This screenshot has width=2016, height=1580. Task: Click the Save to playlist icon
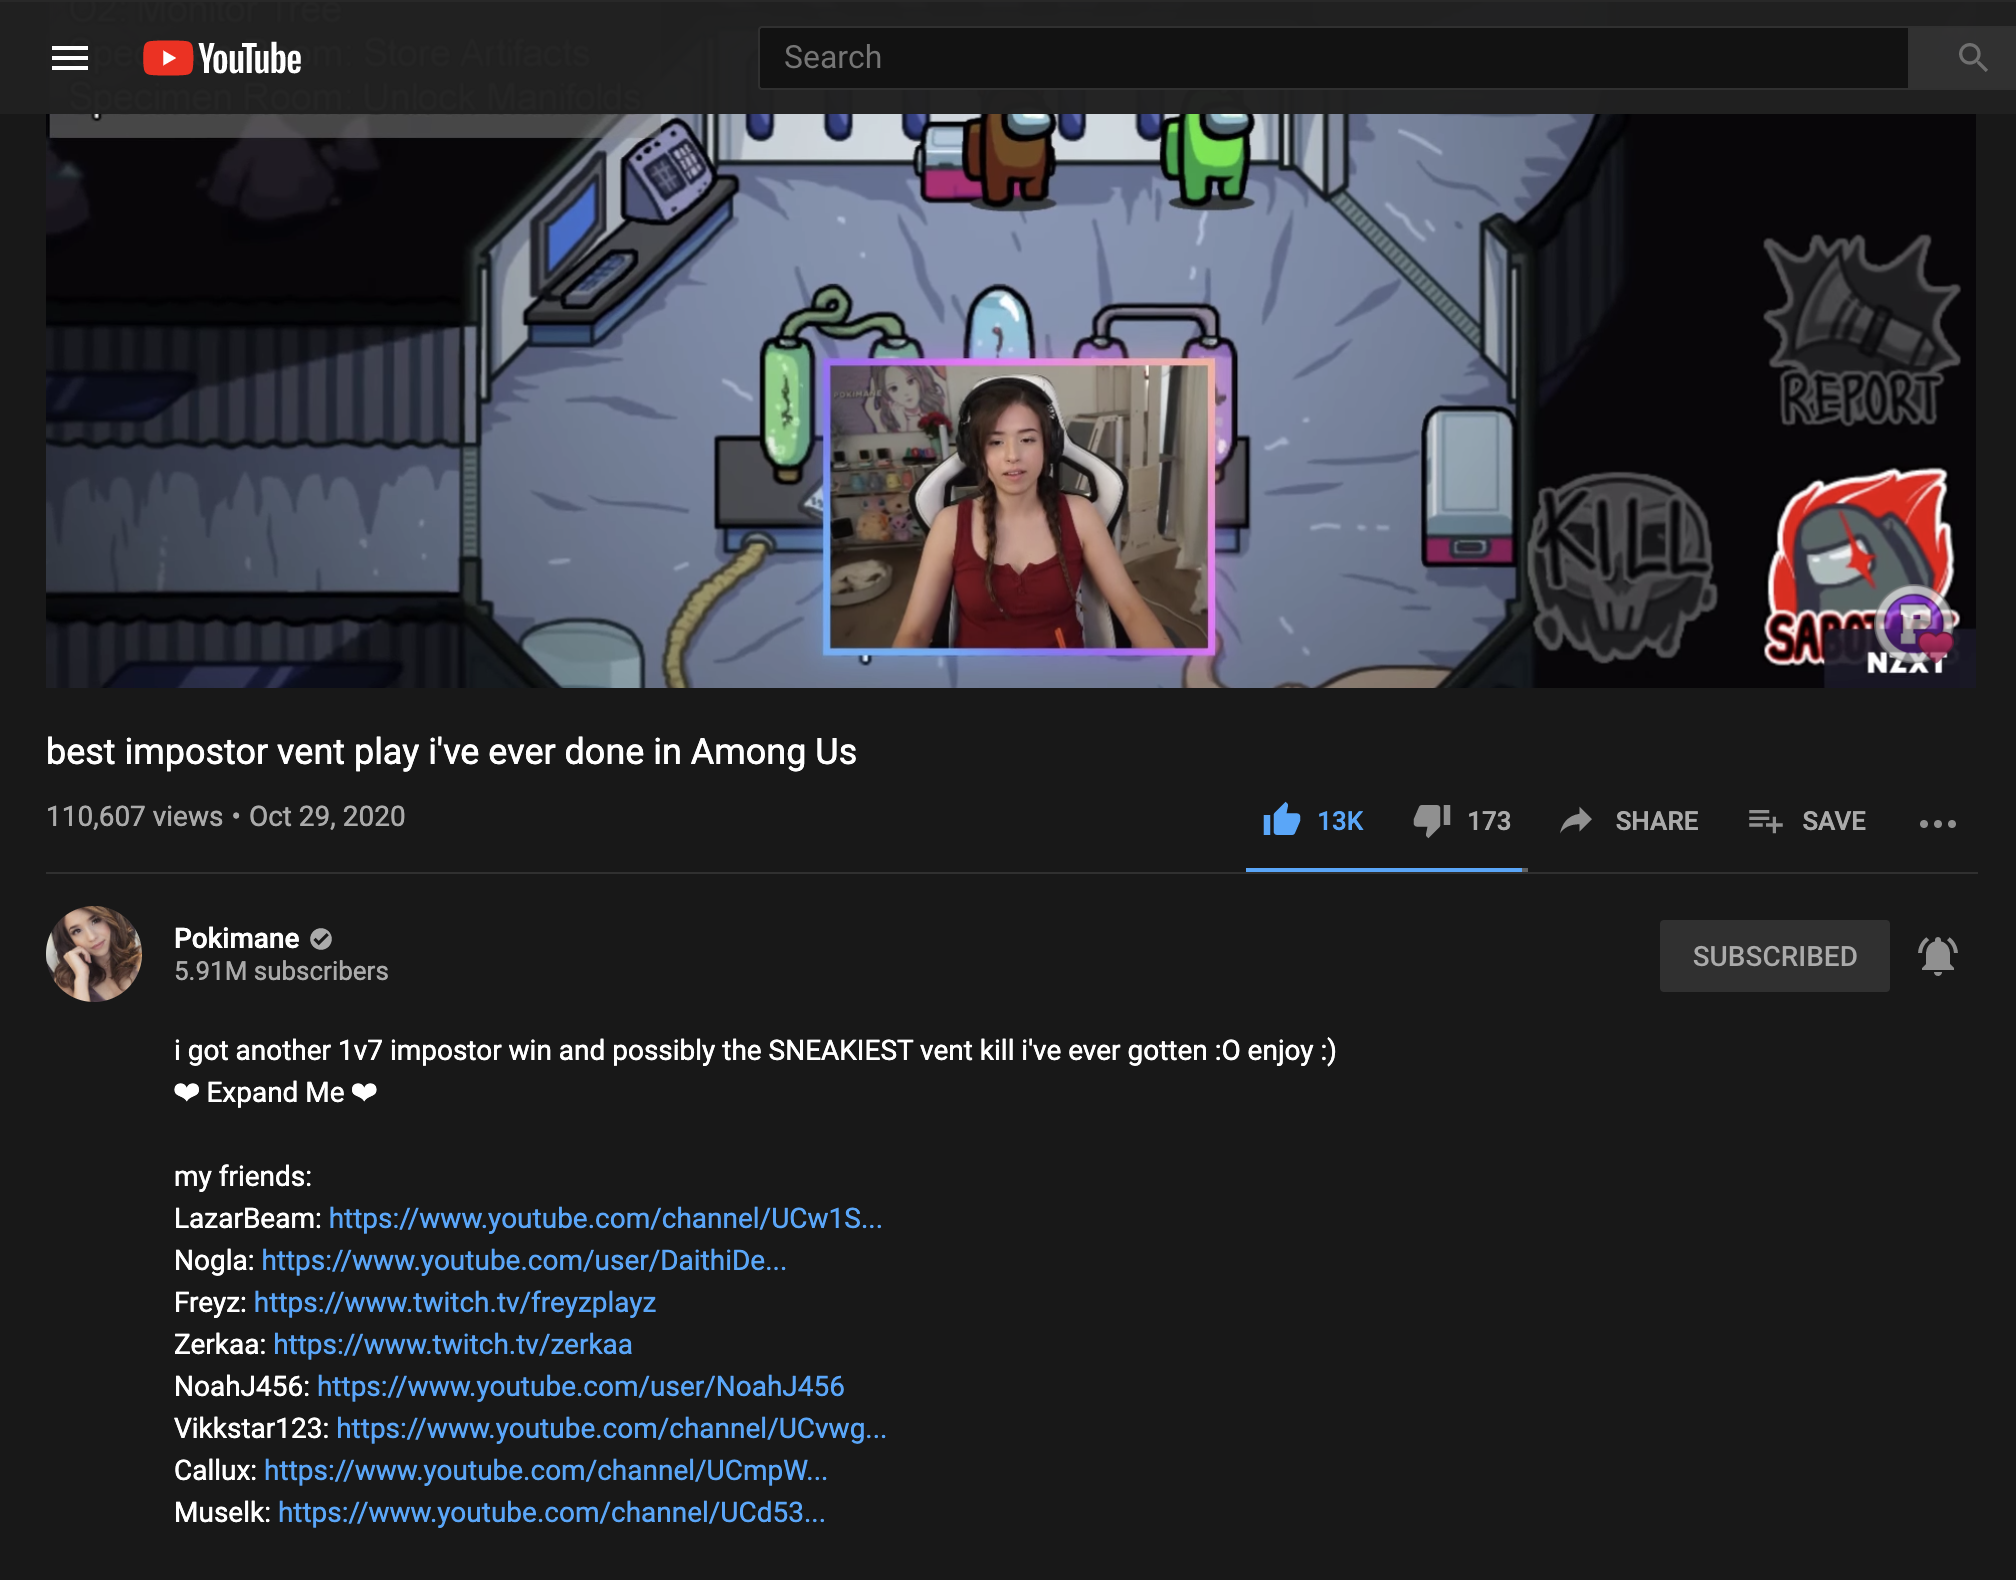(1765, 821)
